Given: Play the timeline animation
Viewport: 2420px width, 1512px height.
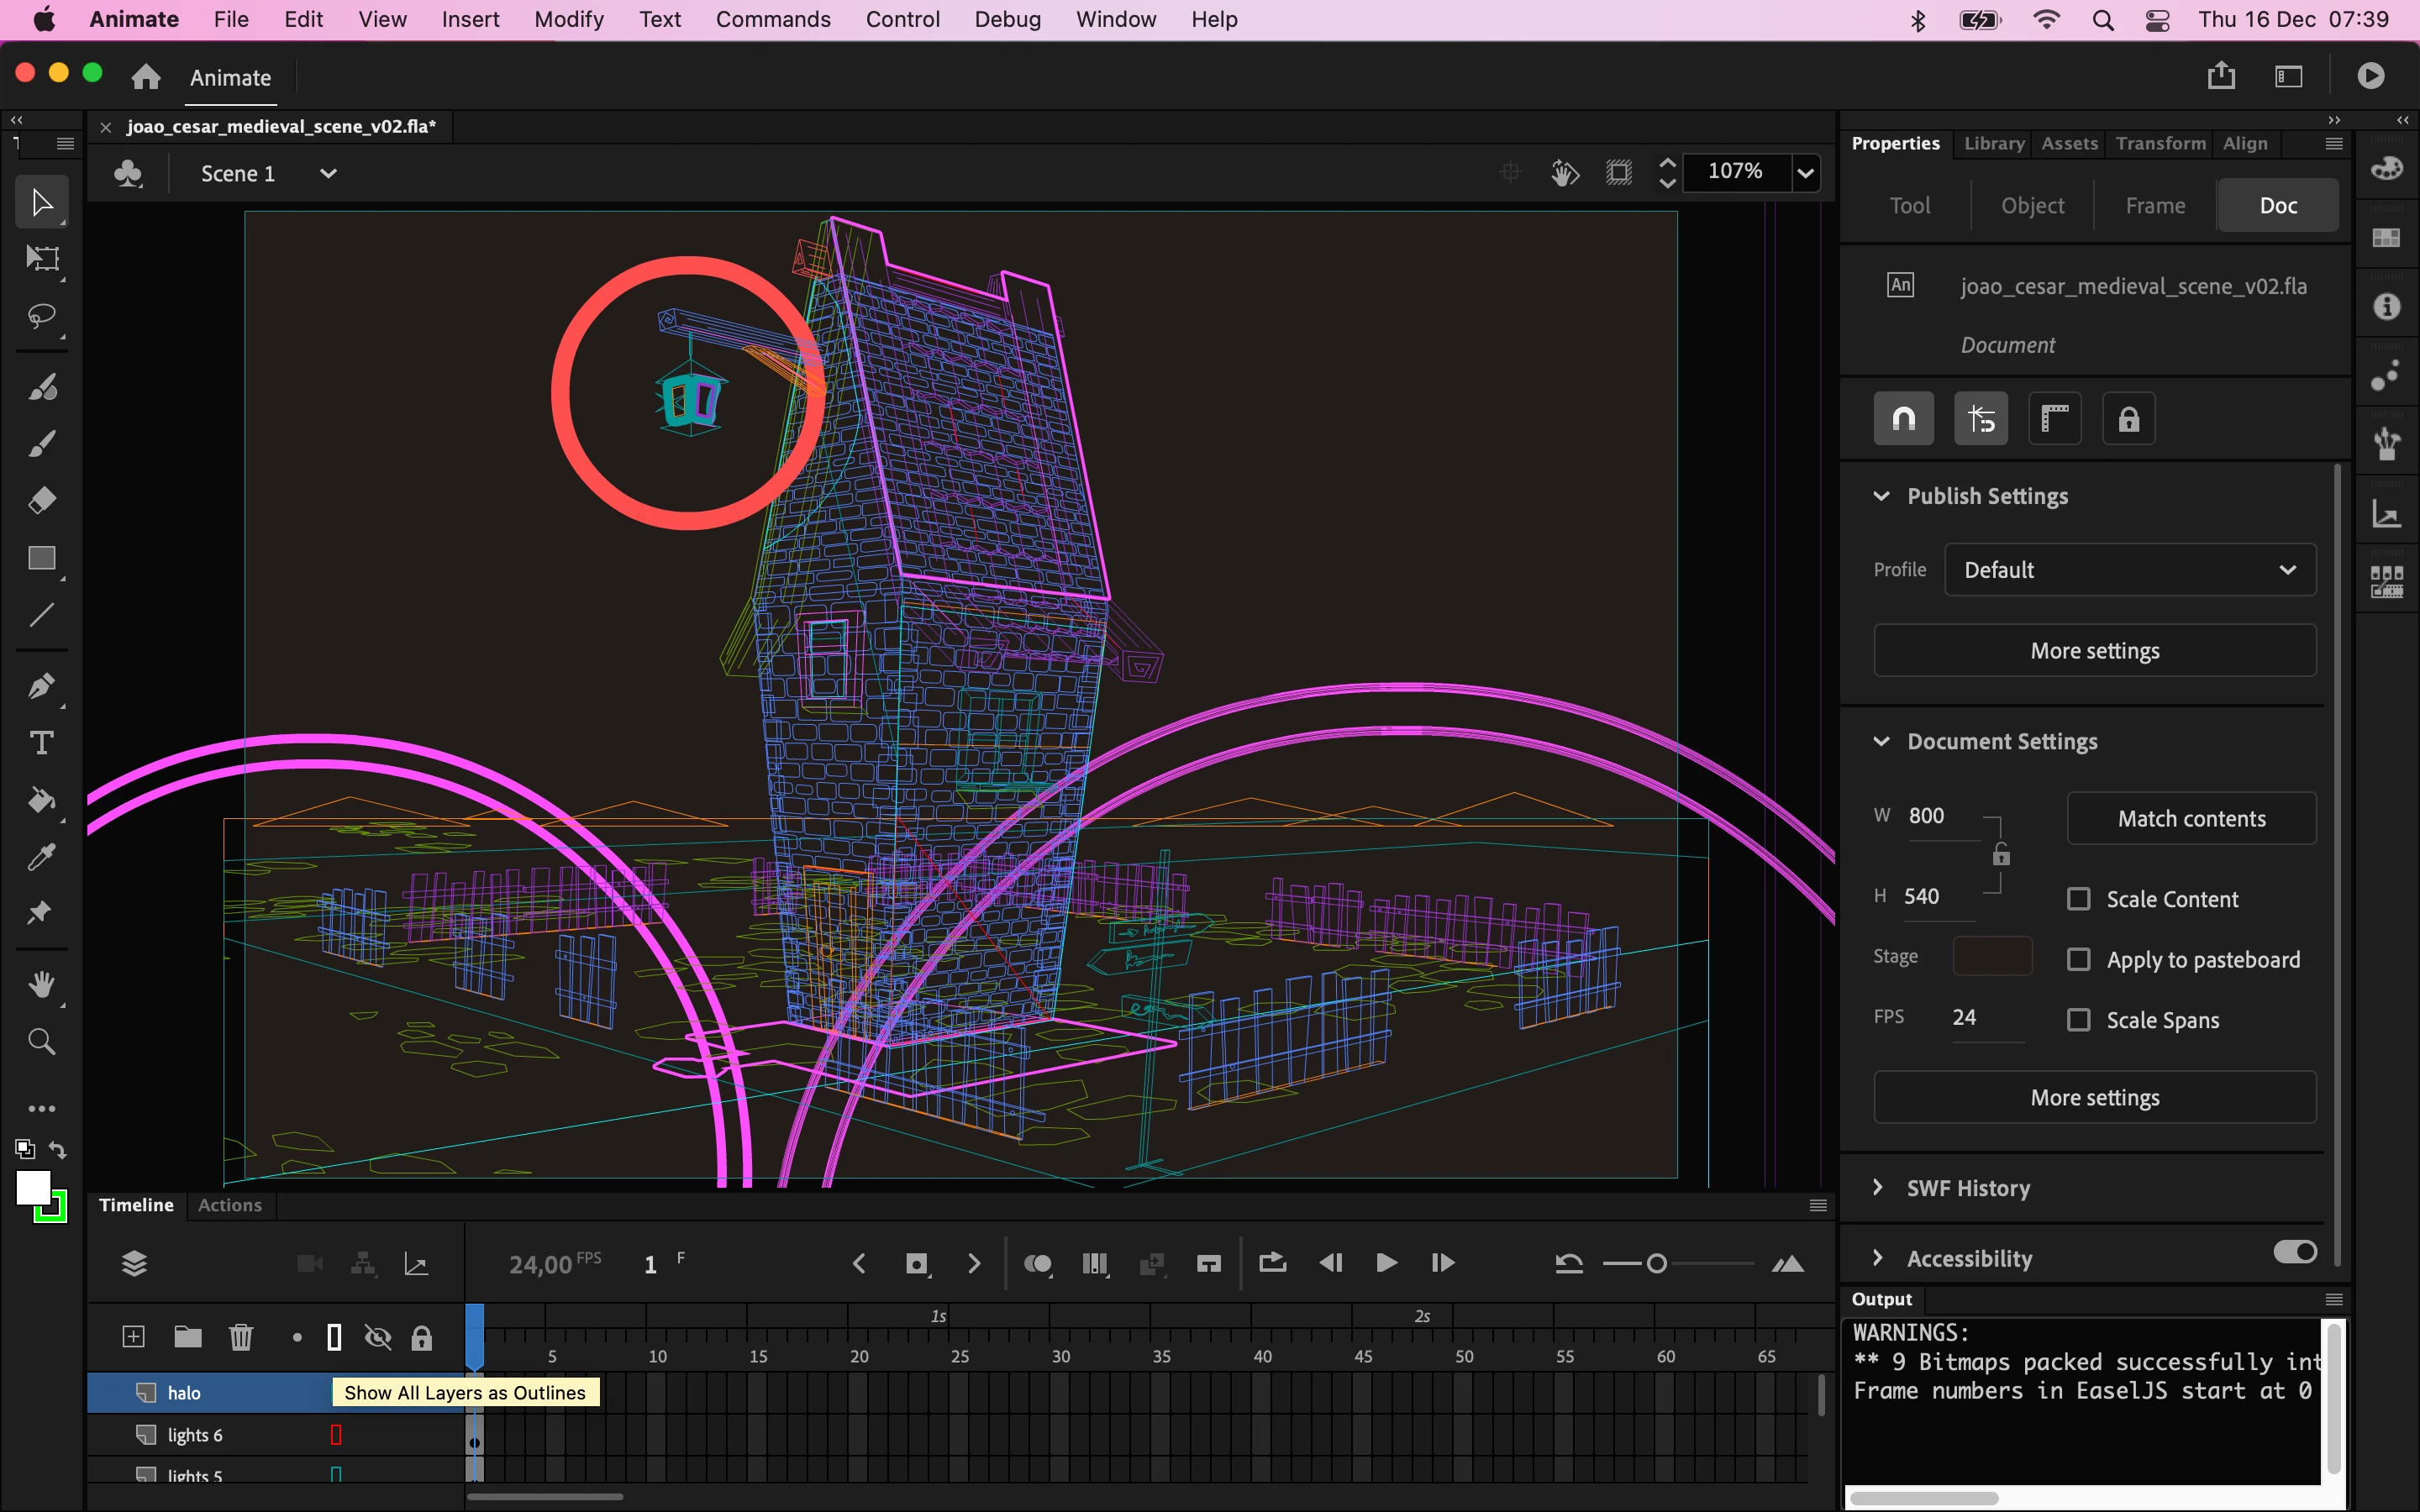Looking at the screenshot, I should 1386,1264.
